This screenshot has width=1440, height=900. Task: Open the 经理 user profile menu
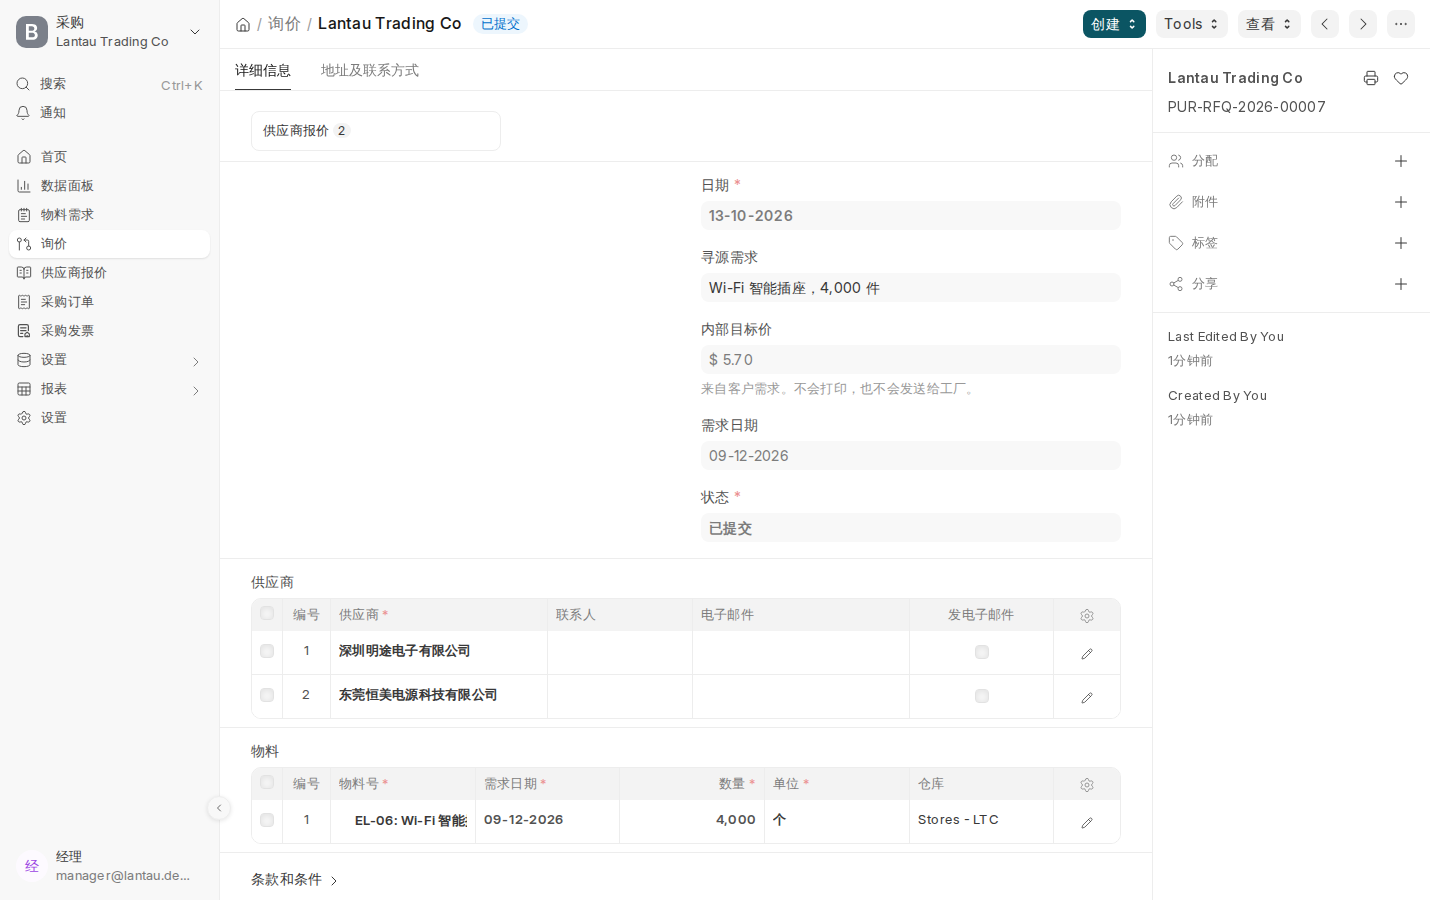(109, 866)
